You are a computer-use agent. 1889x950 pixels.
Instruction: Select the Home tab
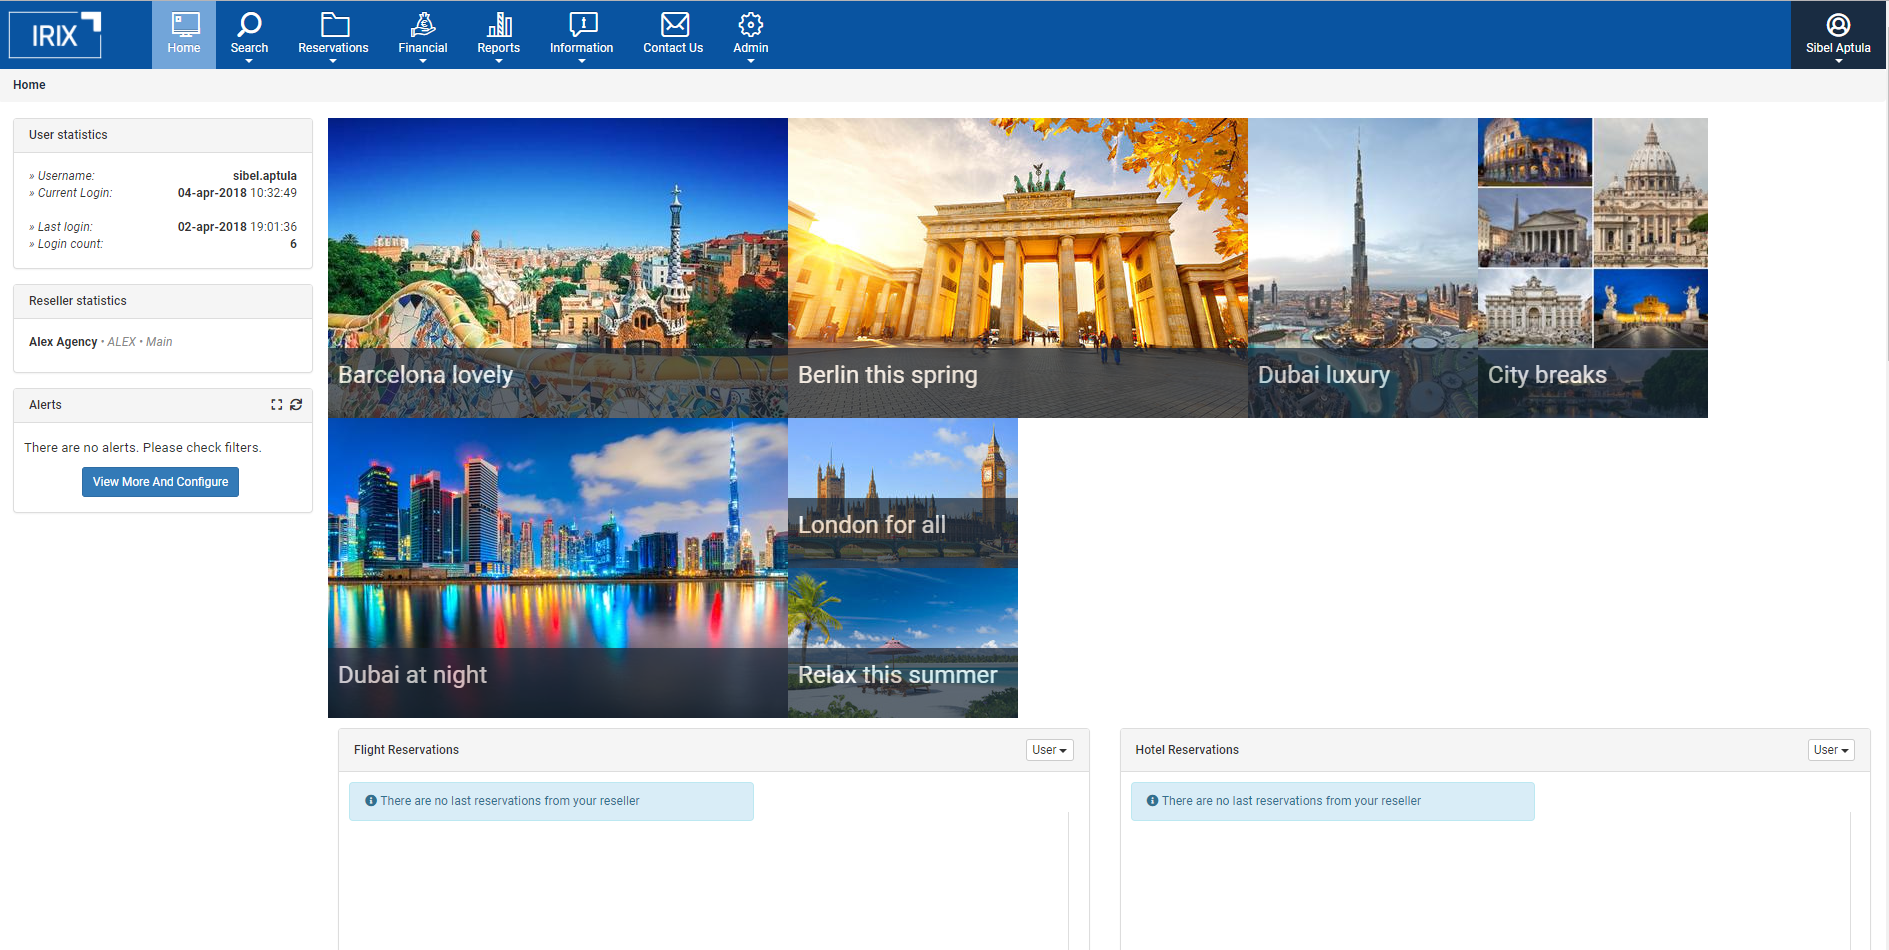(x=184, y=34)
